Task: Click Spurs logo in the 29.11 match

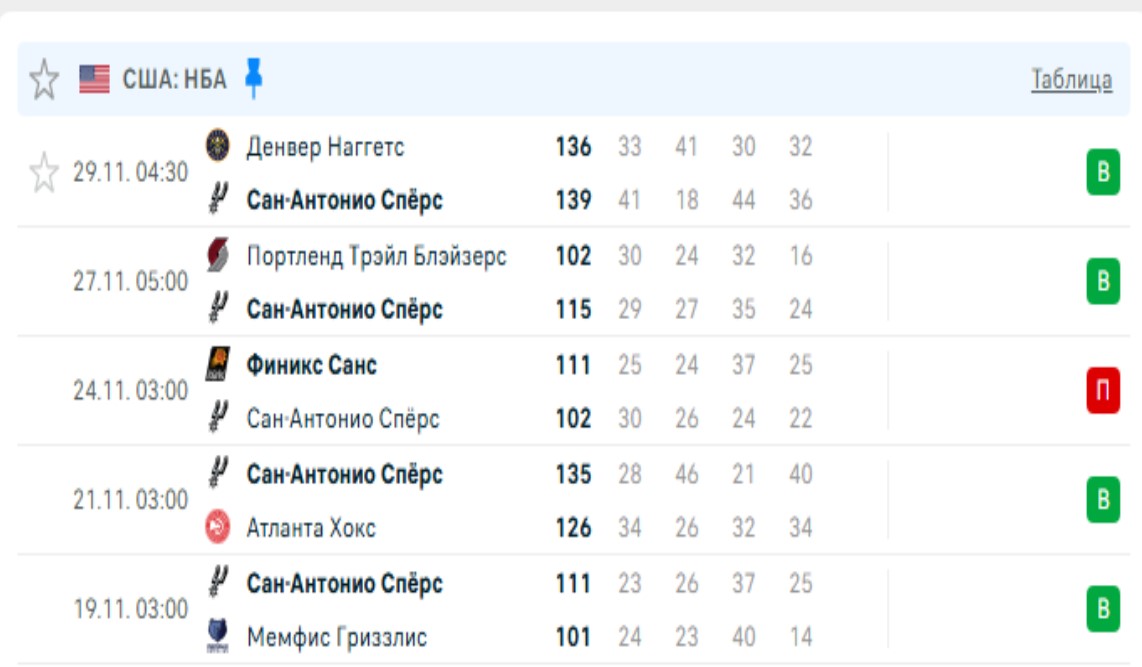Action: pyautogui.click(x=217, y=200)
